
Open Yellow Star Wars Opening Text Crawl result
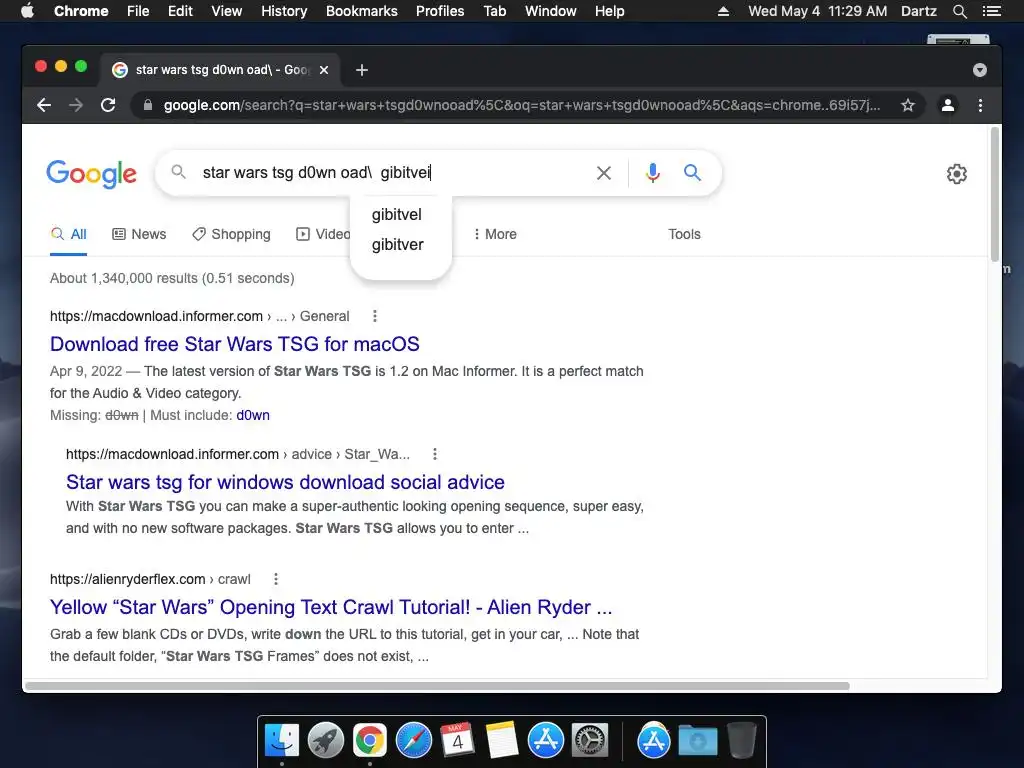(331, 607)
